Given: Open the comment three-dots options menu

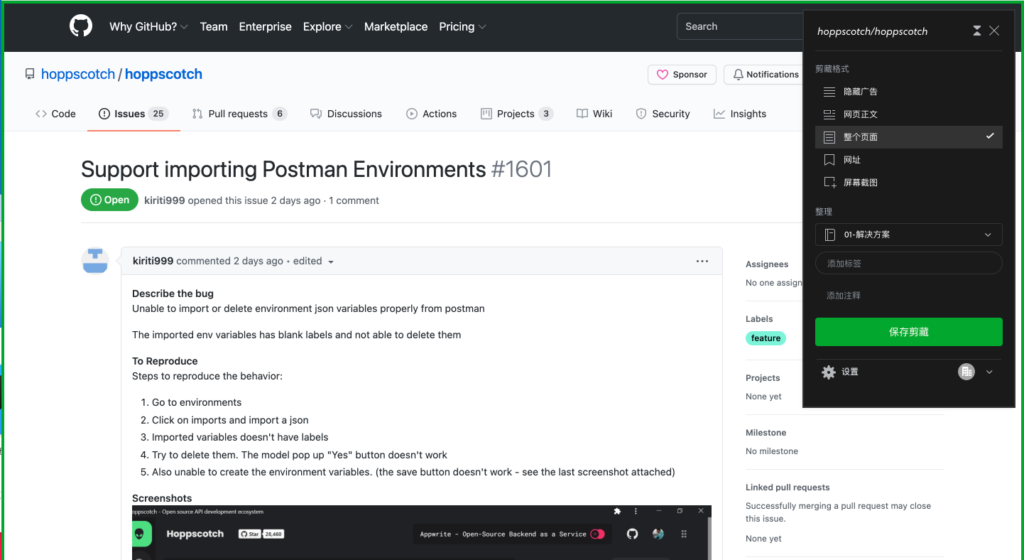Looking at the screenshot, I should click(702, 261).
